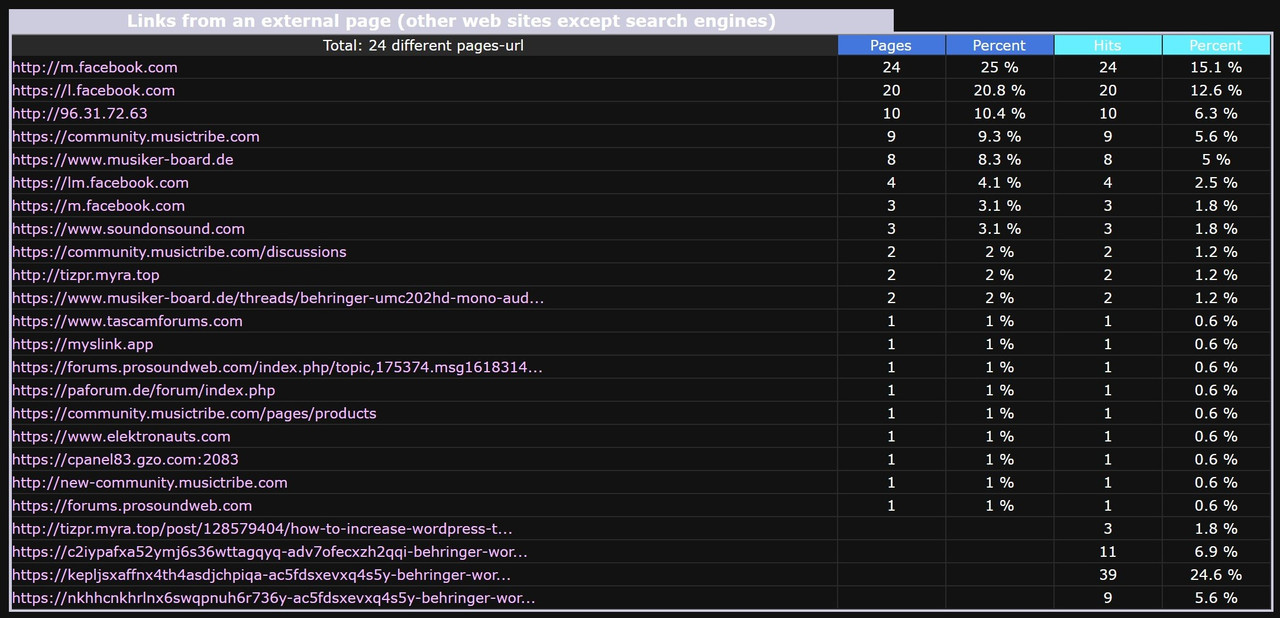Open https://community.musictribe.com root link
1280x618 pixels.
(136, 136)
